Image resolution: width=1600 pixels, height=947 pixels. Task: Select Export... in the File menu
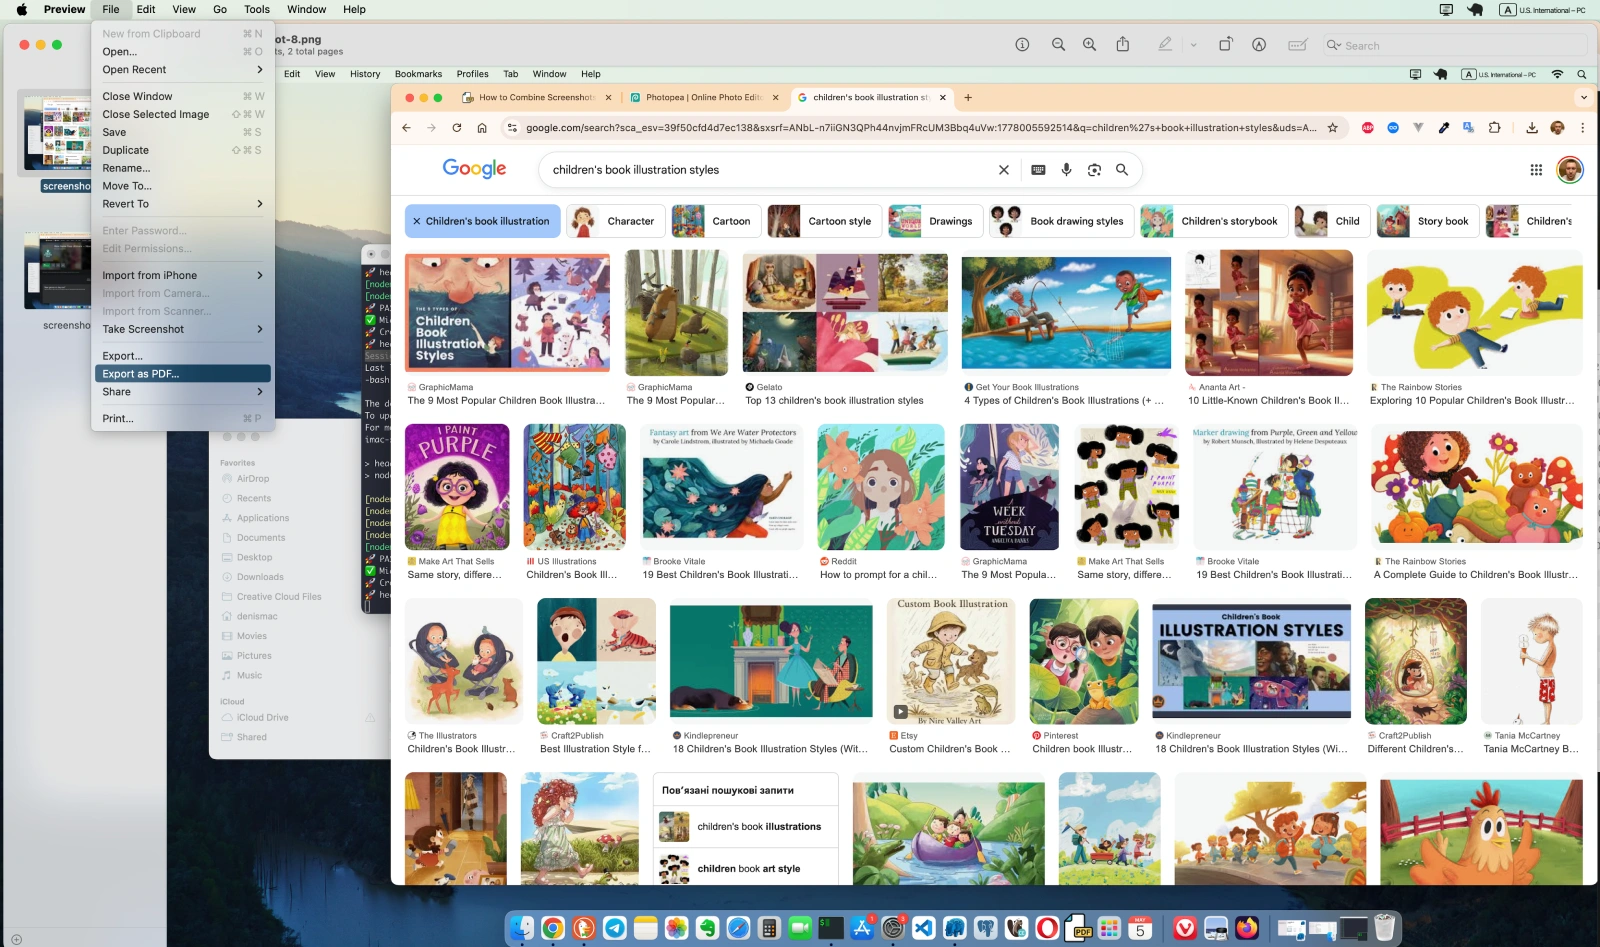click(x=183, y=356)
